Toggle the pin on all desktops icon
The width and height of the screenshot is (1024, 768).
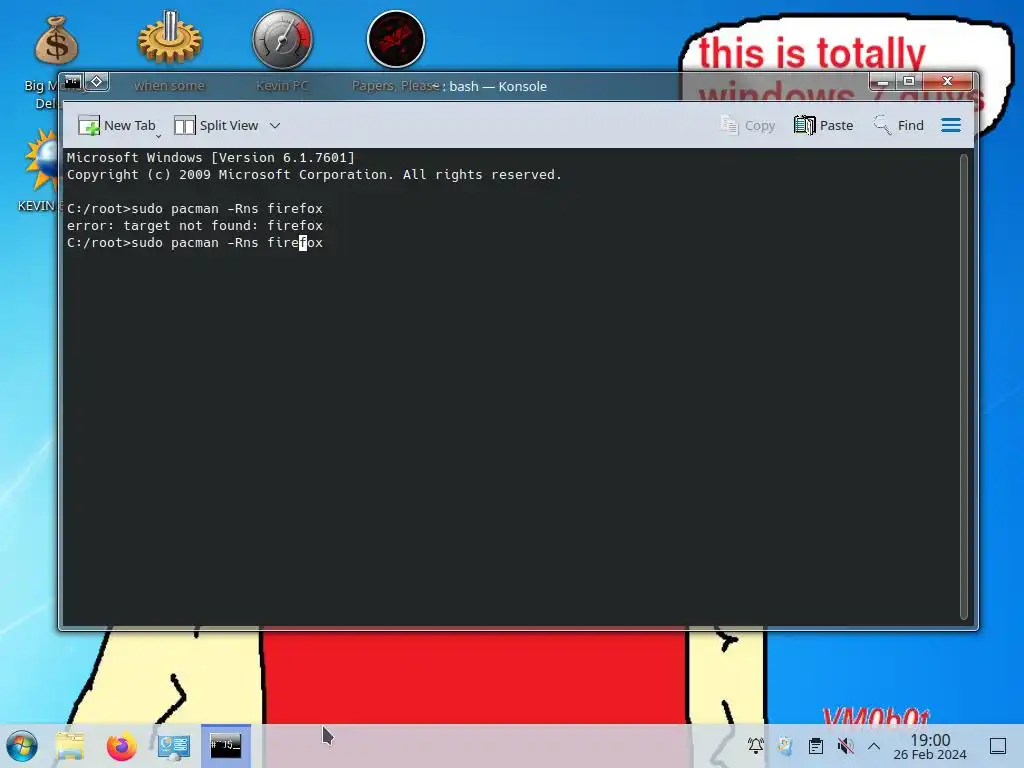click(x=97, y=82)
